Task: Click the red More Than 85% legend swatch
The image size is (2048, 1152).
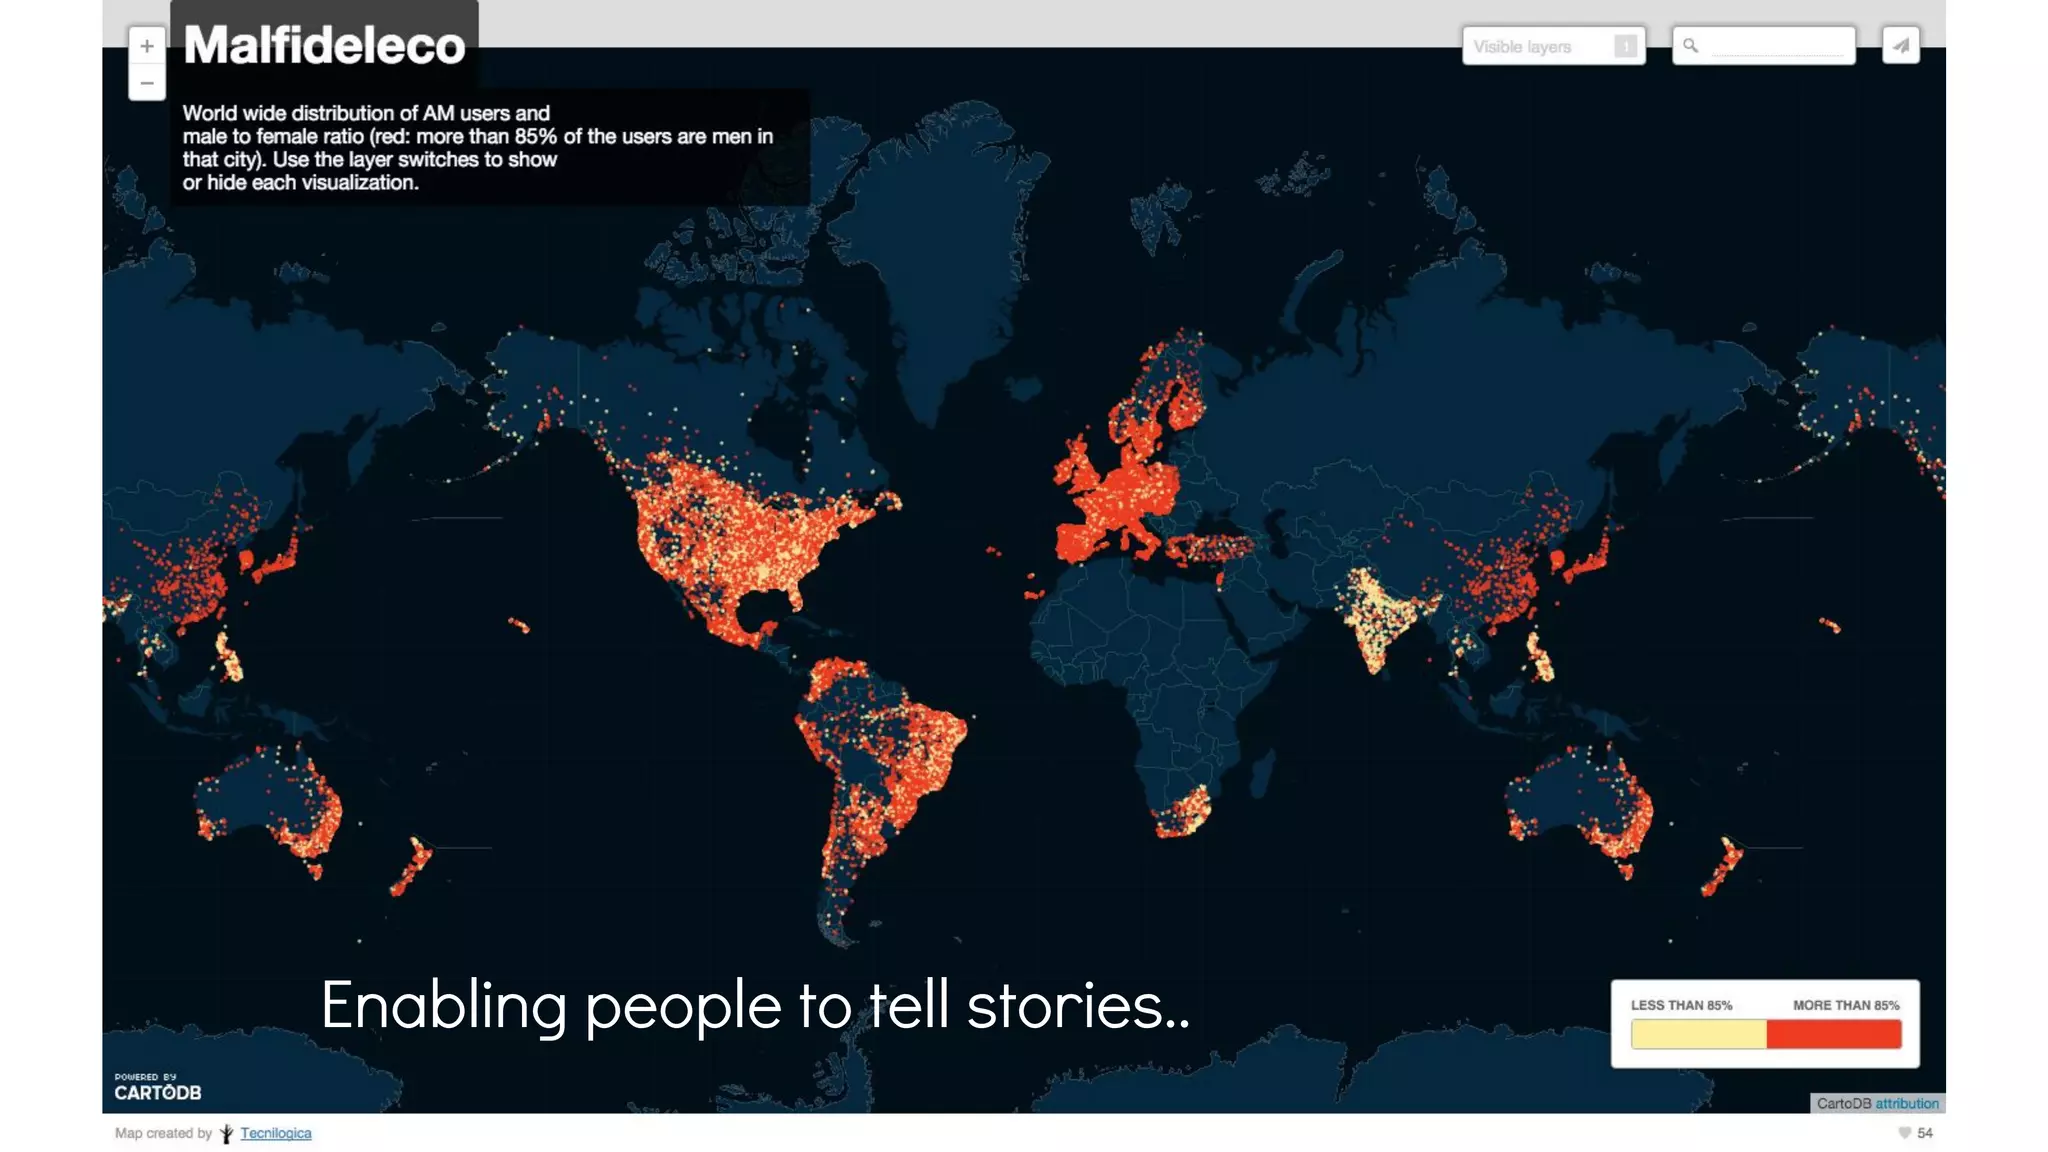Action: 1834,1034
